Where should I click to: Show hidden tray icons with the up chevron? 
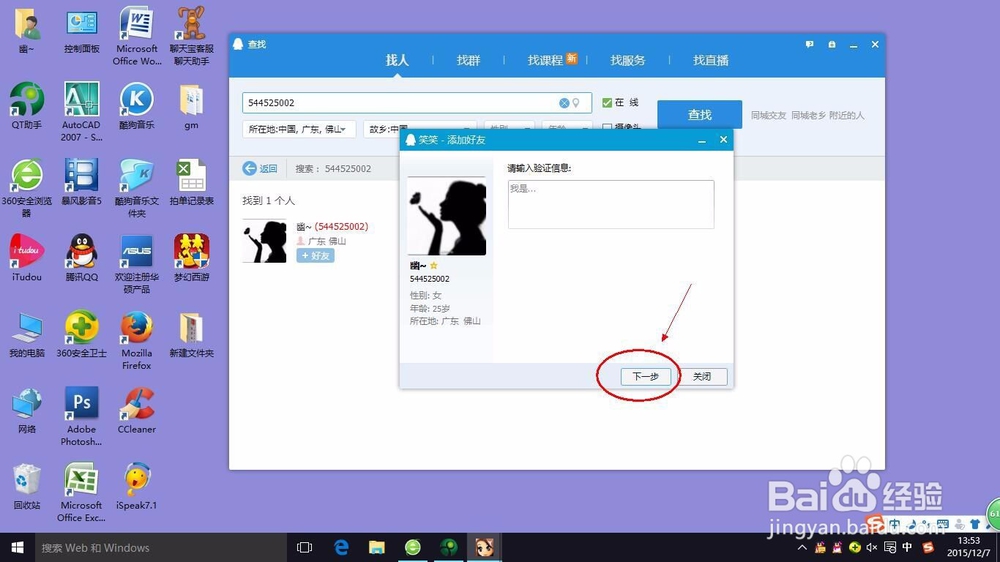802,547
